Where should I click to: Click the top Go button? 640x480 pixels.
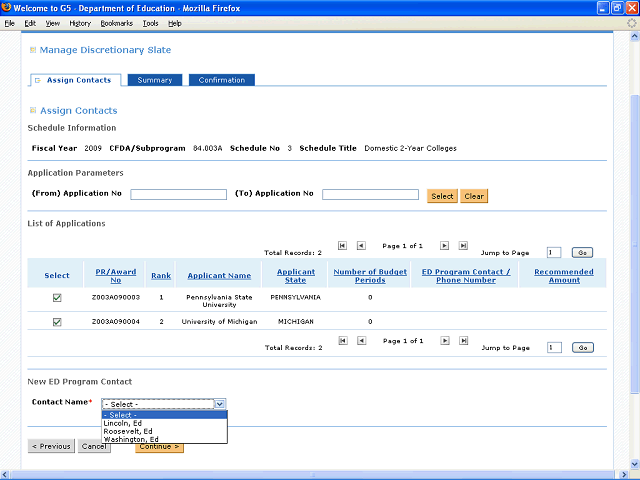(x=583, y=253)
